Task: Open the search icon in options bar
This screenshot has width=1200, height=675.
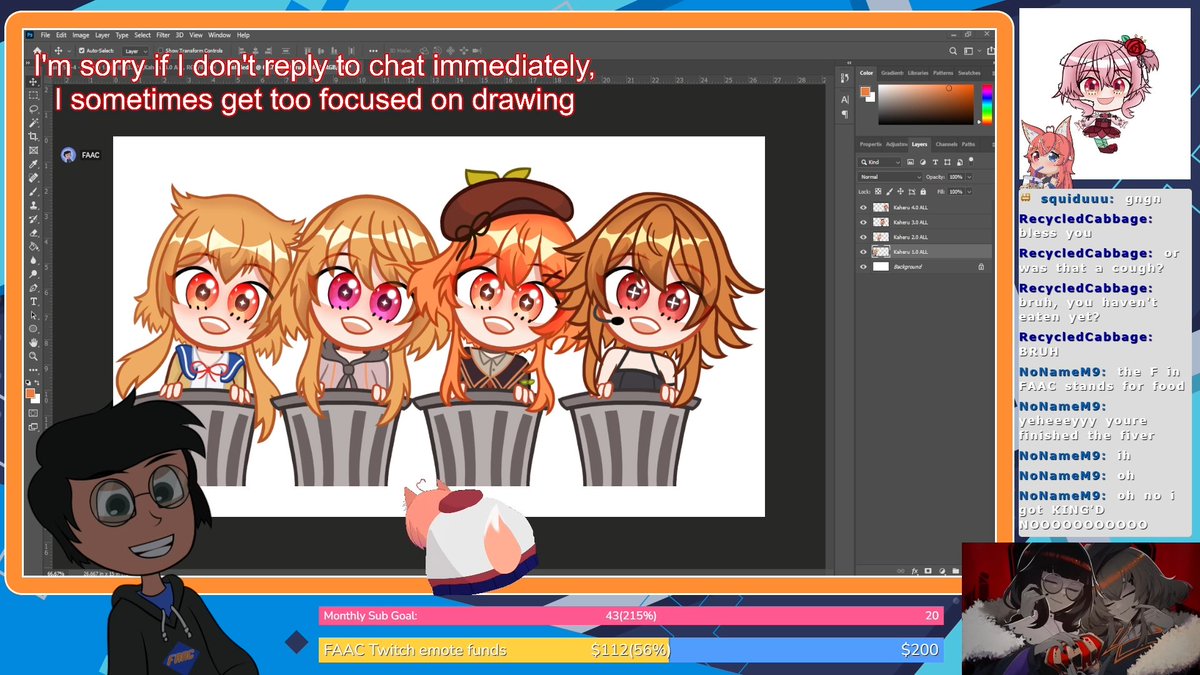Action: 953,50
